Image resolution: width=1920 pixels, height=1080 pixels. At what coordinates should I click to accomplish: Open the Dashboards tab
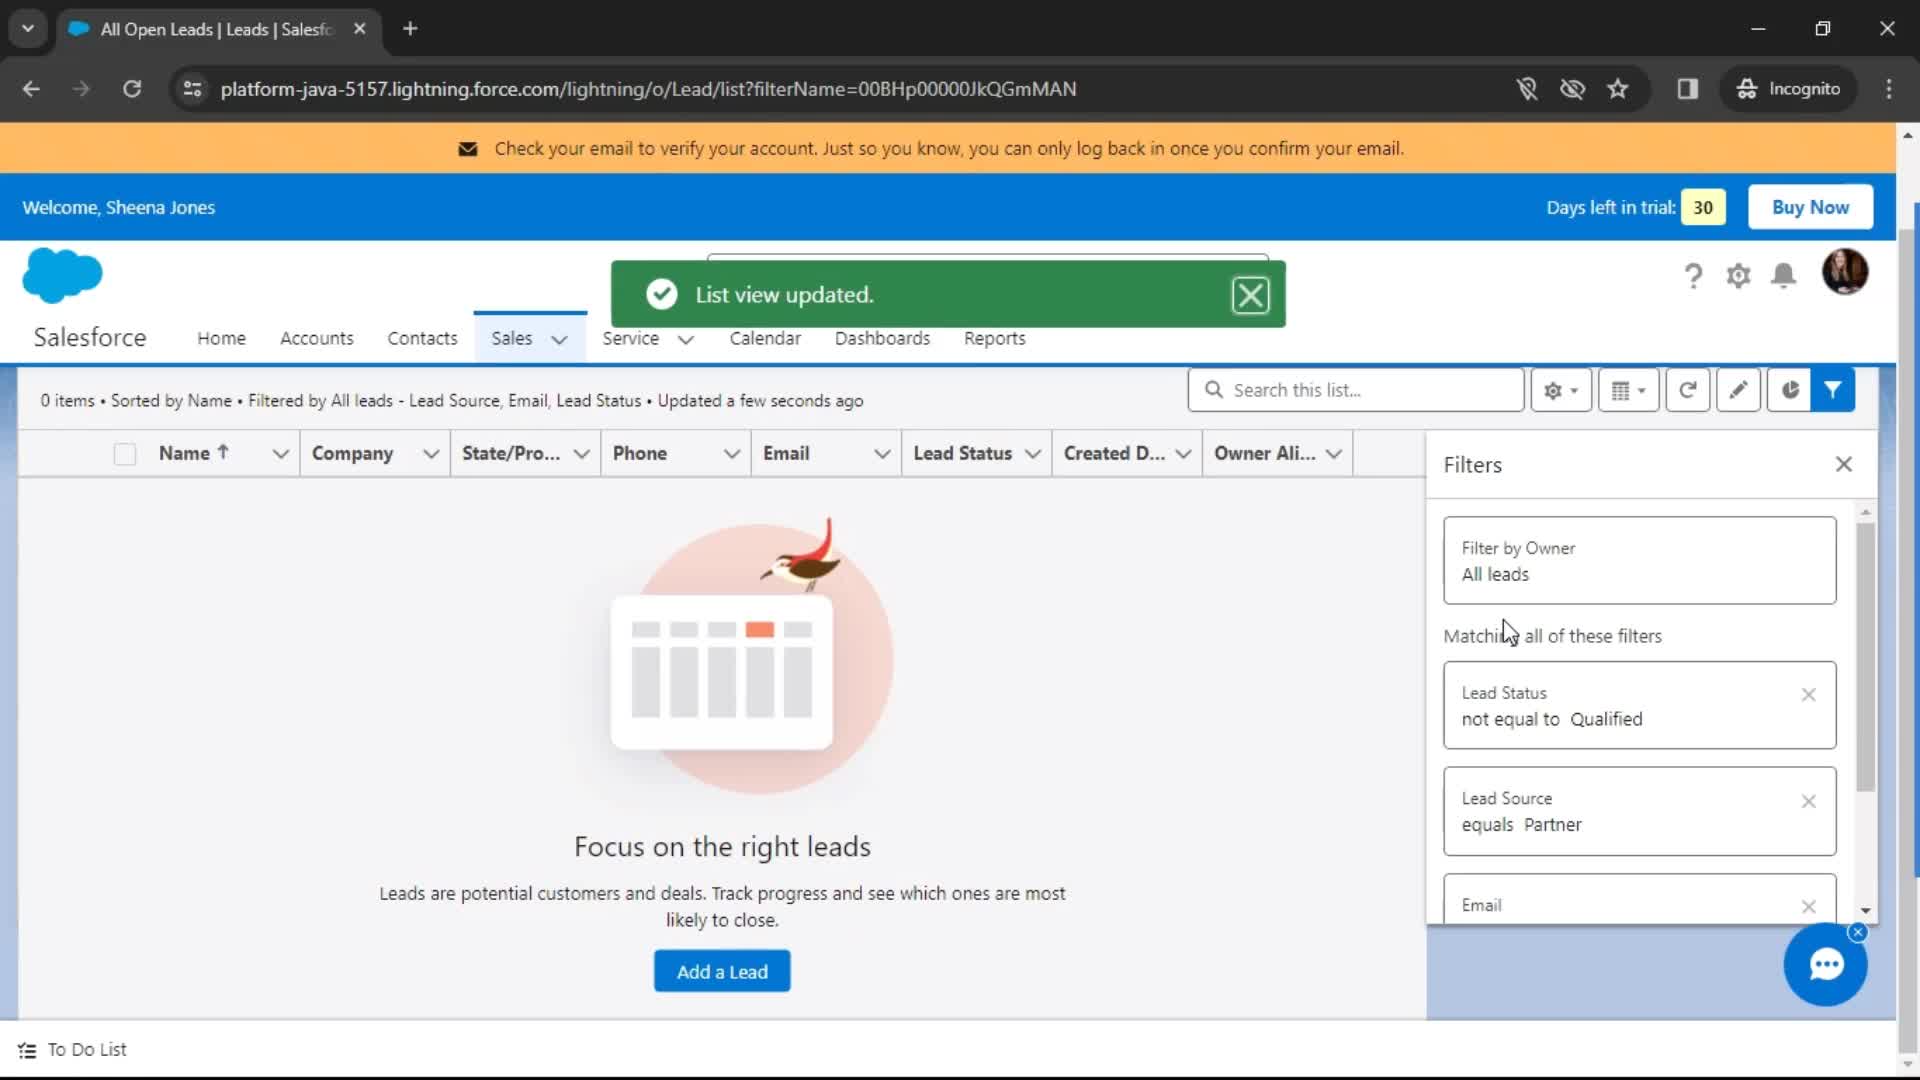882,338
